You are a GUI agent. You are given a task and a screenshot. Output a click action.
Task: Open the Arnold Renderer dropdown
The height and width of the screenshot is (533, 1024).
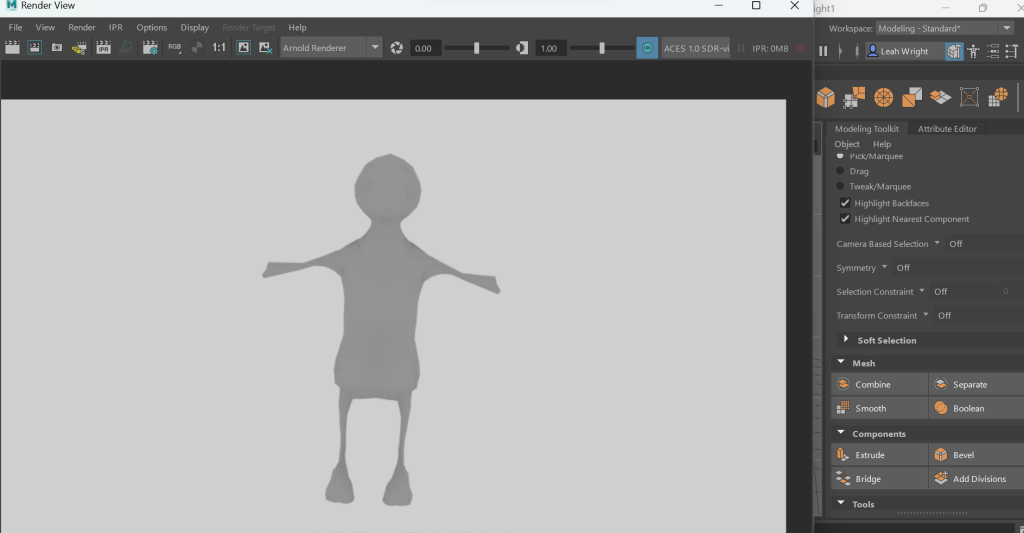(x=331, y=48)
